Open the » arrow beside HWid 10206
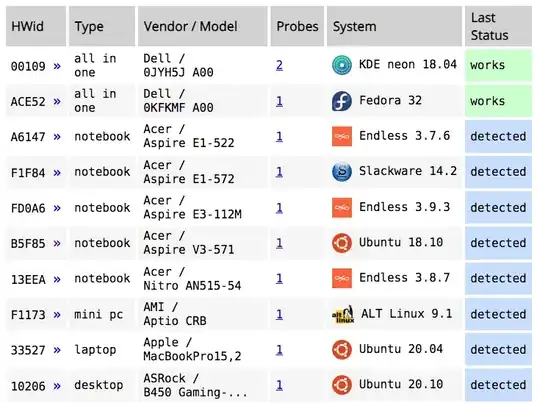Screen dimensions: 540x403 pyautogui.click(x=57, y=385)
